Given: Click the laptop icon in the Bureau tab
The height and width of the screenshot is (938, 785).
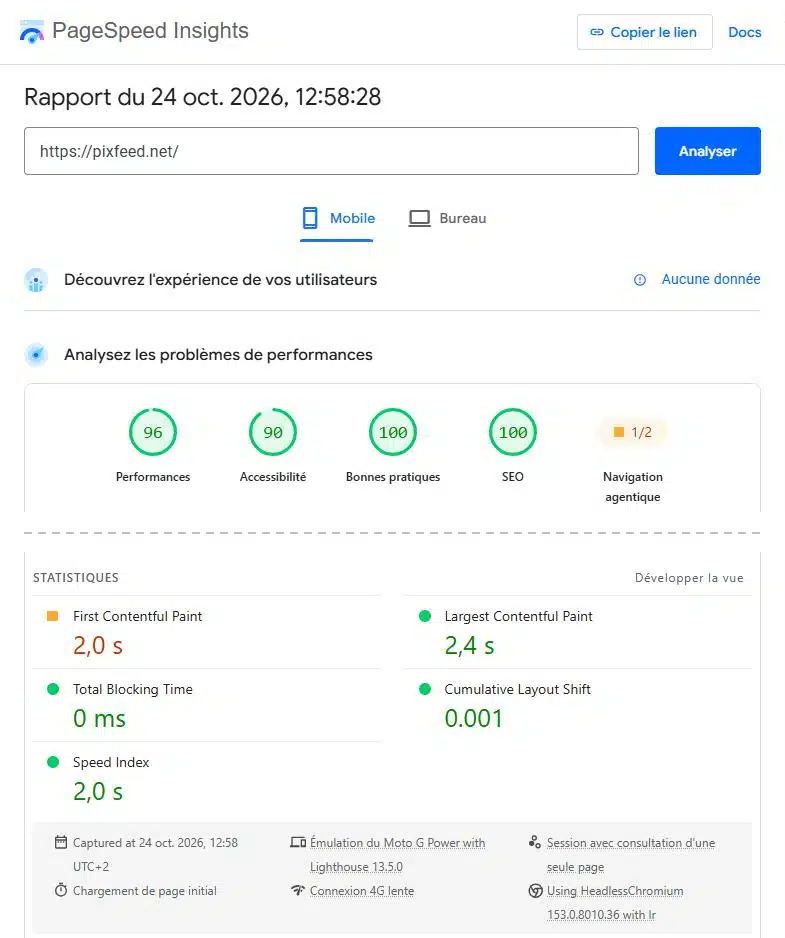Looking at the screenshot, I should pyautogui.click(x=419, y=218).
